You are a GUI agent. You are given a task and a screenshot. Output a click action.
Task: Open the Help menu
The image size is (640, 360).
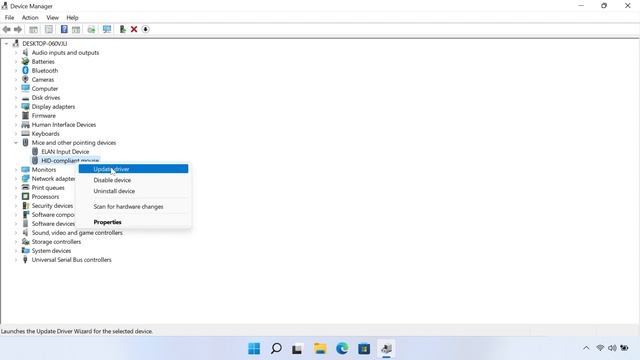72,18
